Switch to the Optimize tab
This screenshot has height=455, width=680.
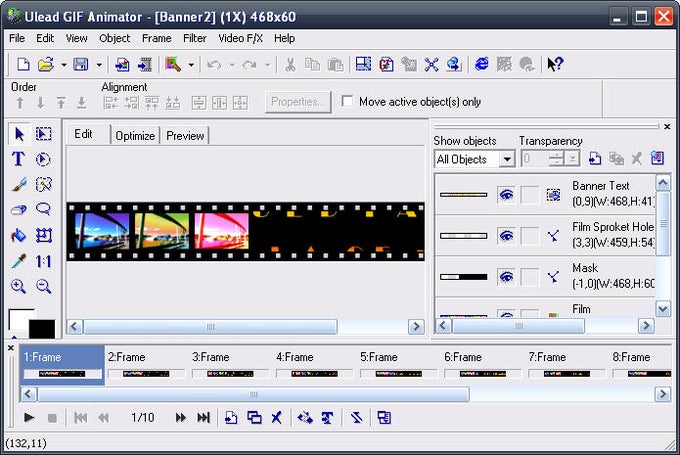(x=135, y=136)
